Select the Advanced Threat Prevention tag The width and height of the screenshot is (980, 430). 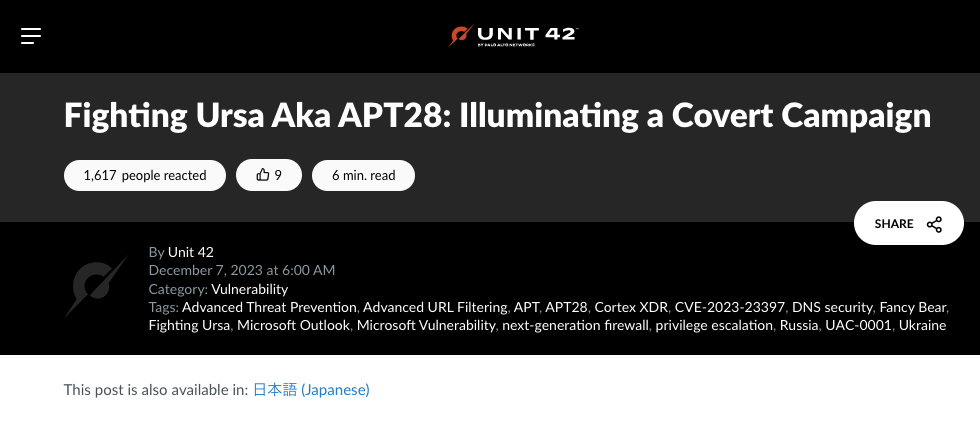tap(269, 307)
